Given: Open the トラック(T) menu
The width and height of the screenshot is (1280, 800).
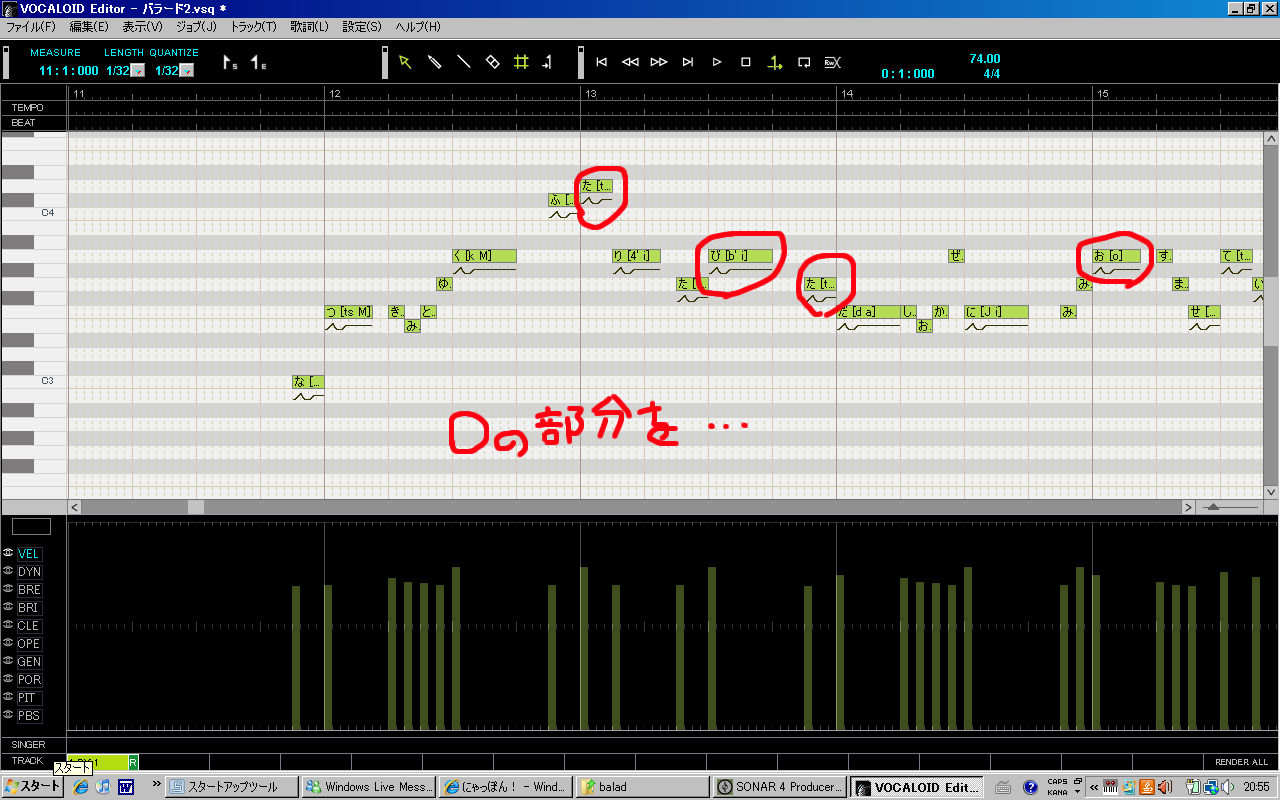Looking at the screenshot, I should click(255, 27).
